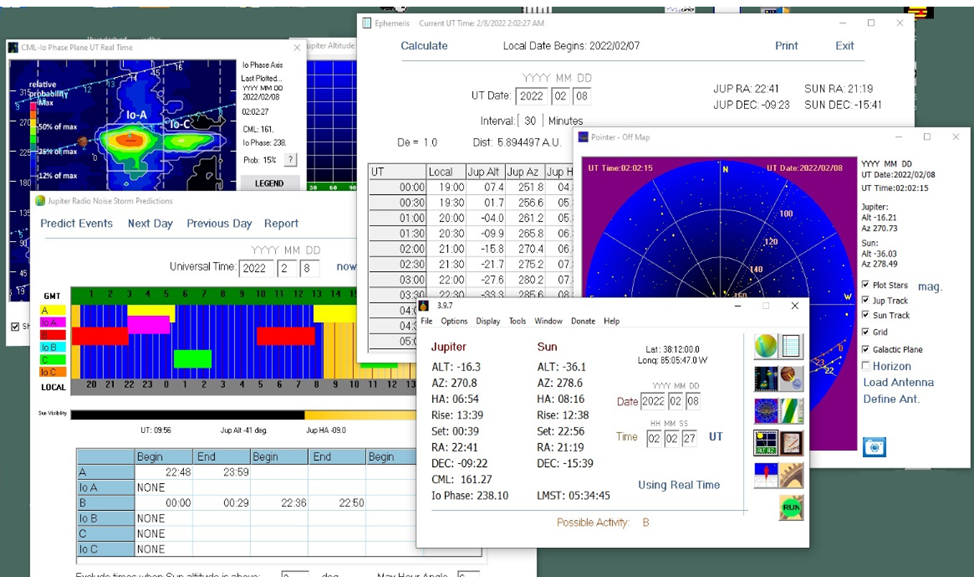Click the Sun Visibility bar
This screenshot has width=974, height=577.
click(242, 415)
